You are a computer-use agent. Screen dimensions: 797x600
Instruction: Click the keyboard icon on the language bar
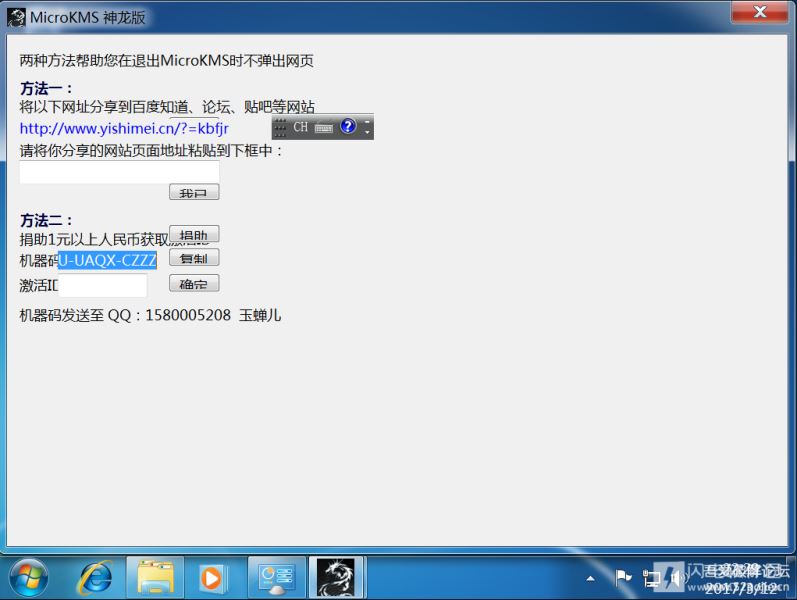pos(324,128)
